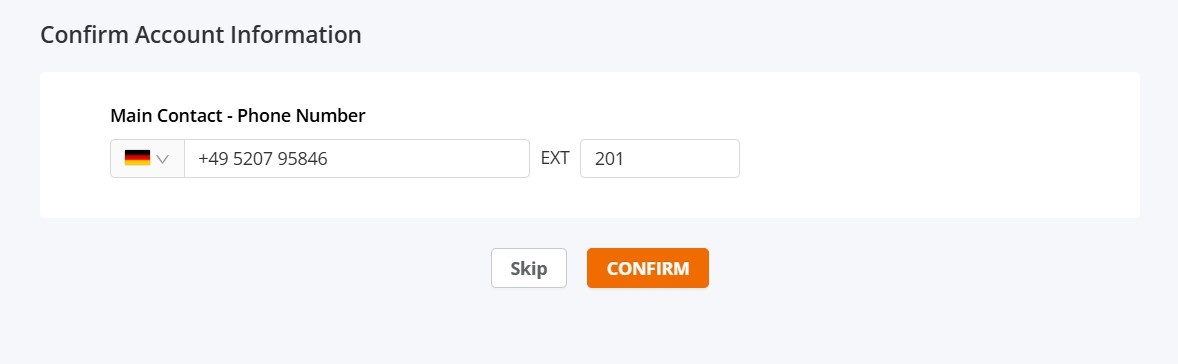The image size is (1178, 364).
Task: Confirm the main contact phone number
Action: tap(648, 268)
